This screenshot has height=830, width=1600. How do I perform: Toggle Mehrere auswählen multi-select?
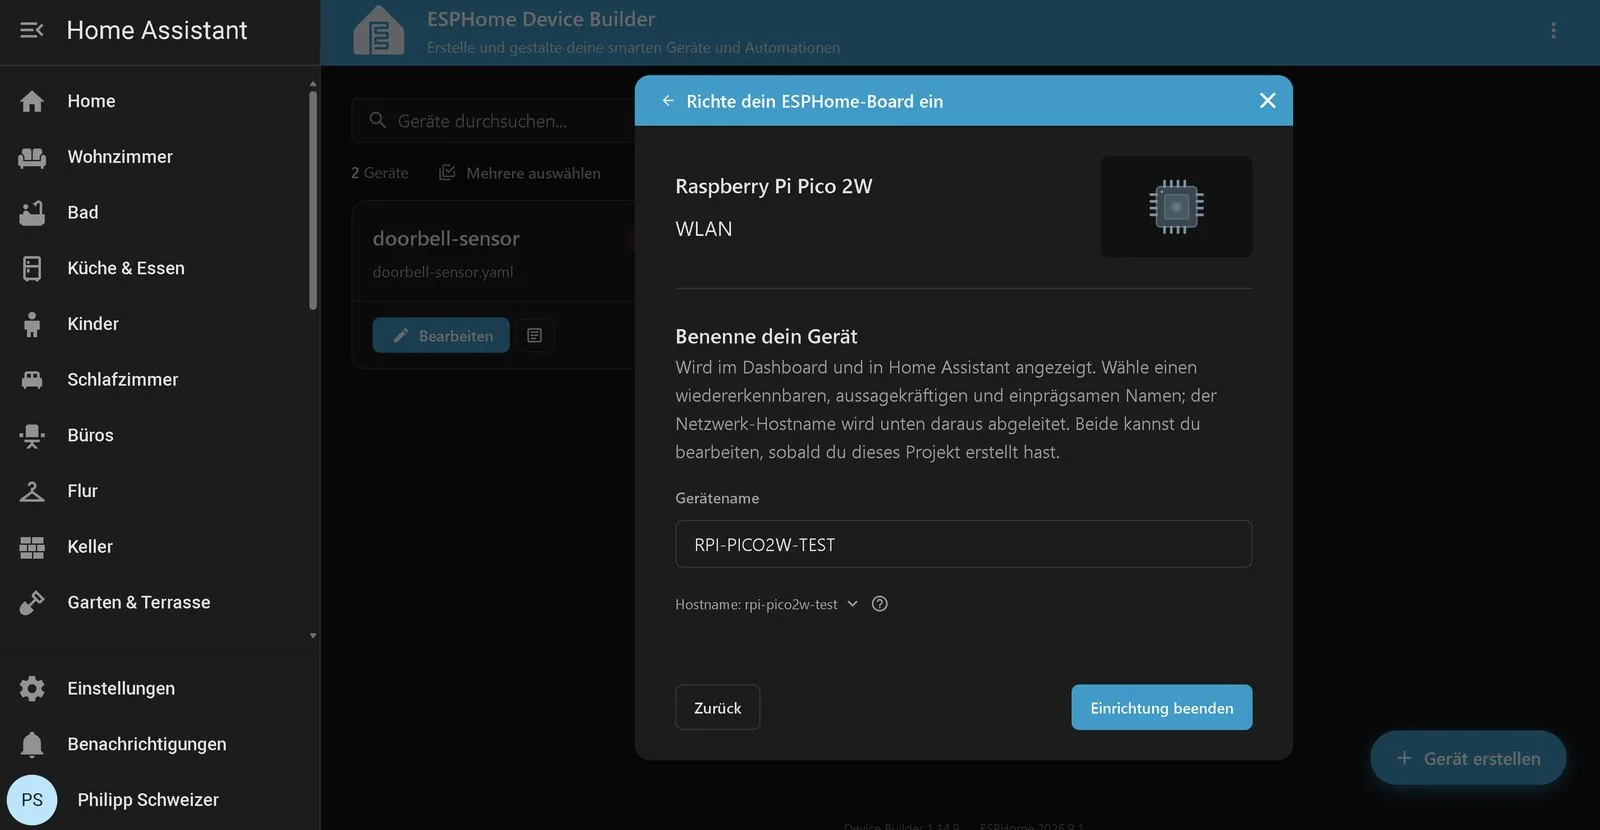[x=520, y=173]
